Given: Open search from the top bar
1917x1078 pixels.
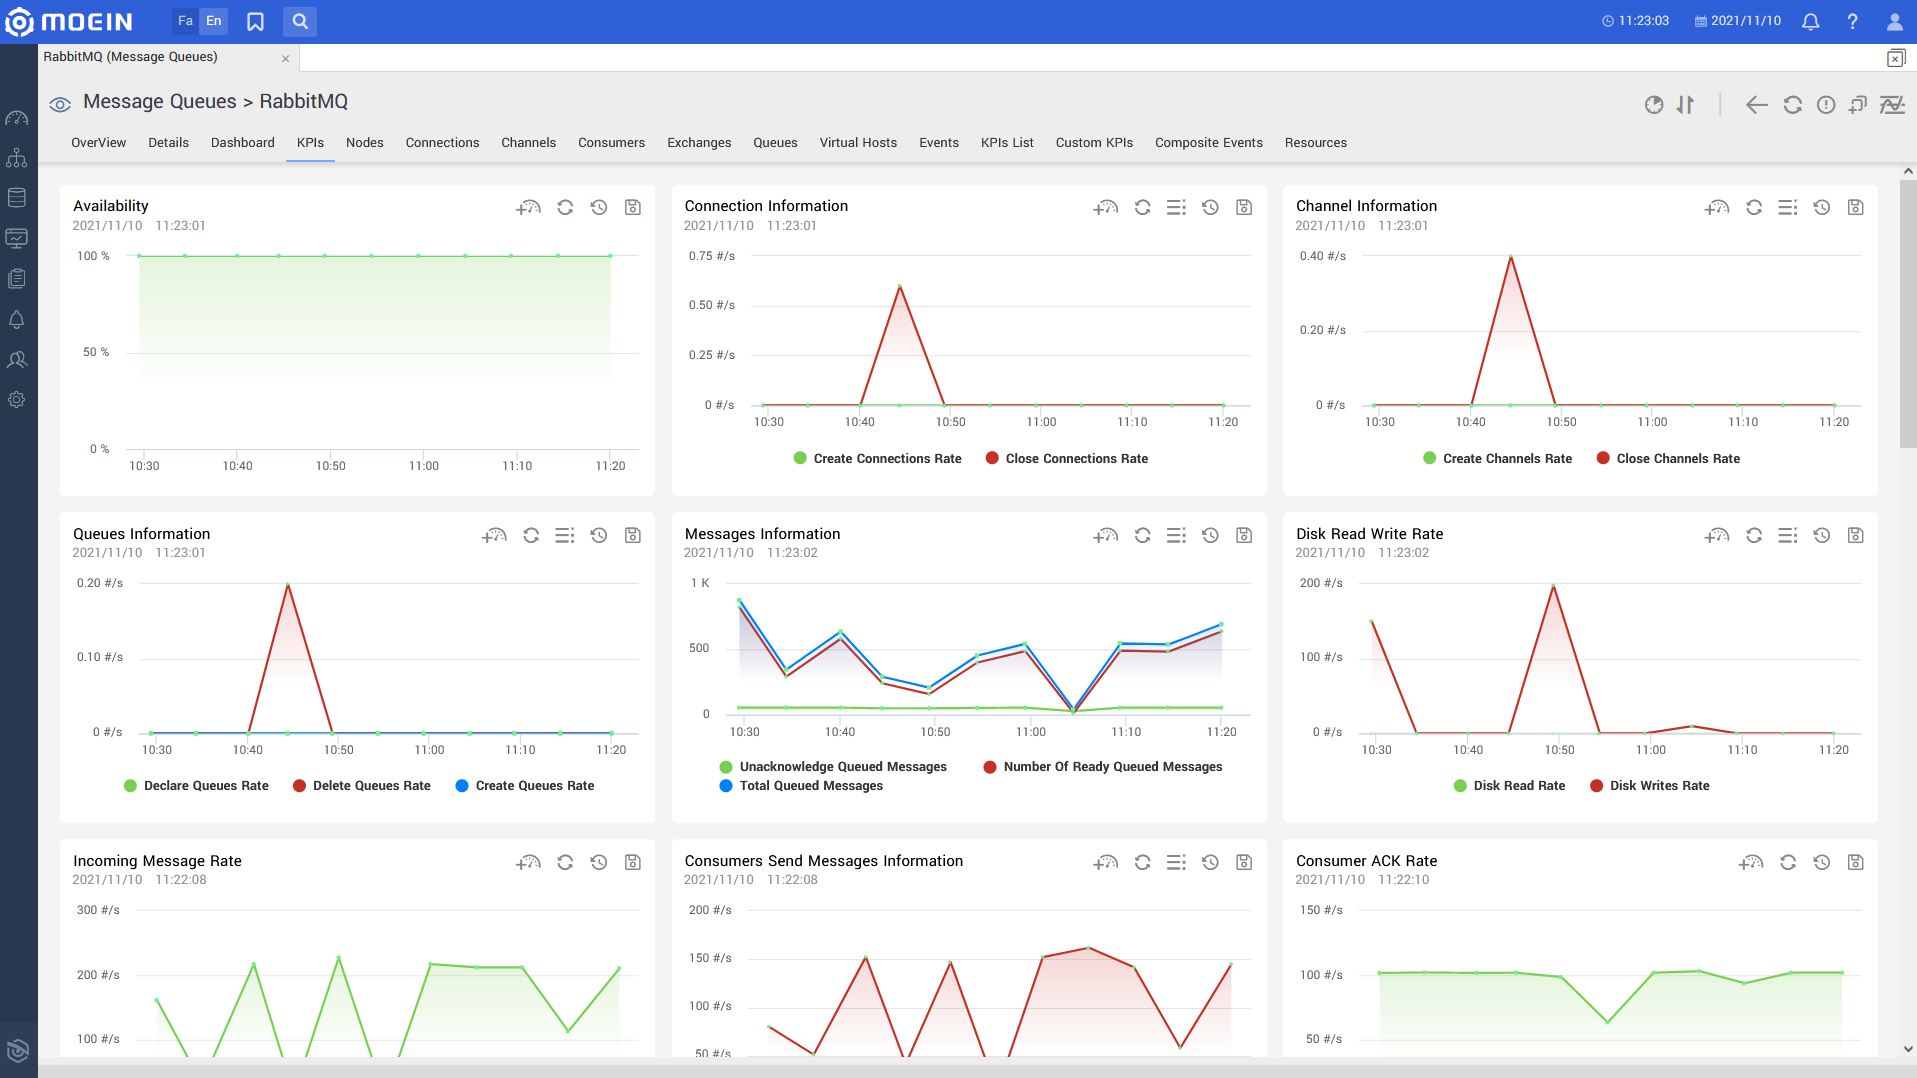Looking at the screenshot, I should pyautogui.click(x=300, y=21).
